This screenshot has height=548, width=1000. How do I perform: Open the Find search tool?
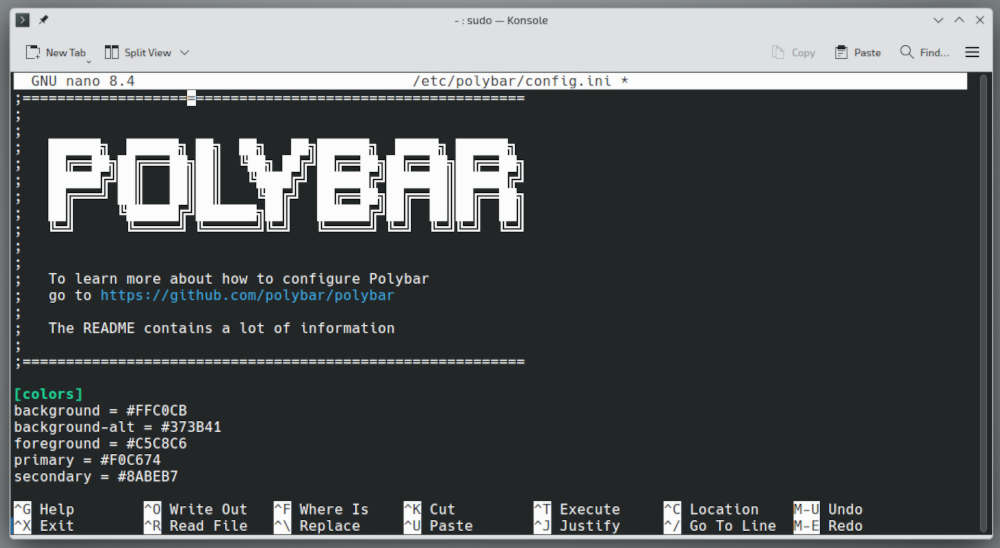click(924, 53)
